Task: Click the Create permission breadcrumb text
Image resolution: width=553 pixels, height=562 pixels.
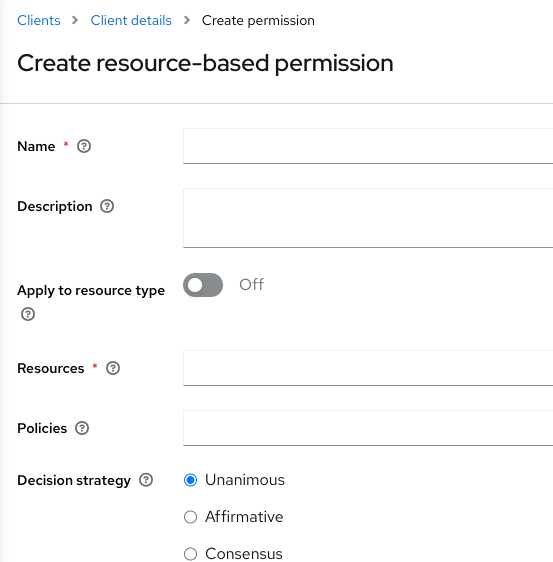Action: coord(258,20)
